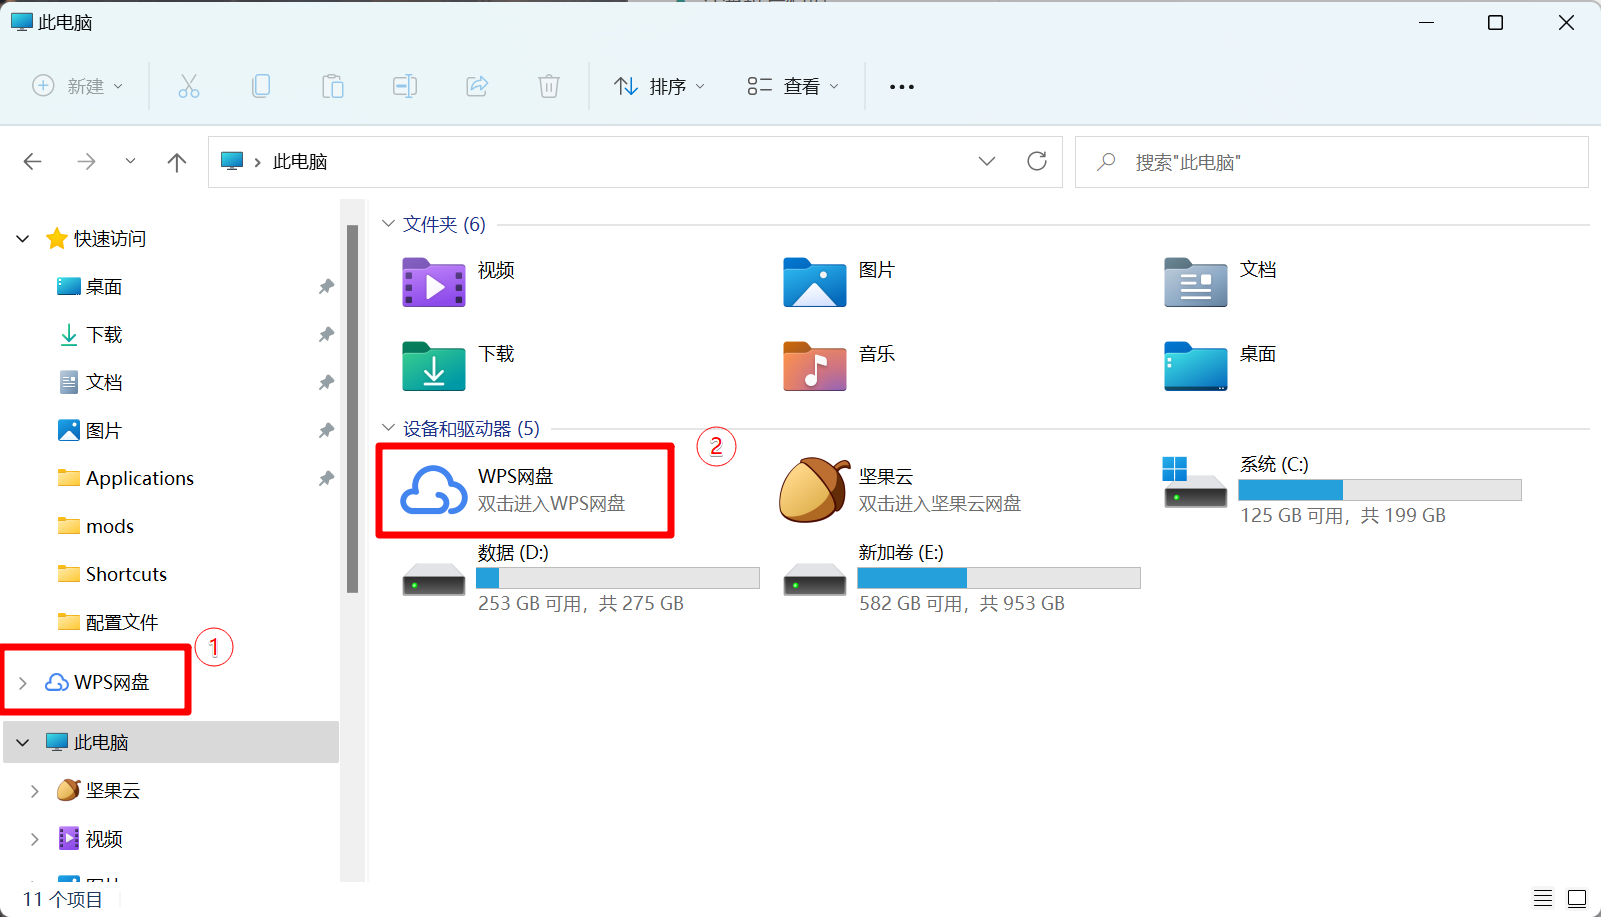Switch to details list view in status bar

[x=1543, y=898]
